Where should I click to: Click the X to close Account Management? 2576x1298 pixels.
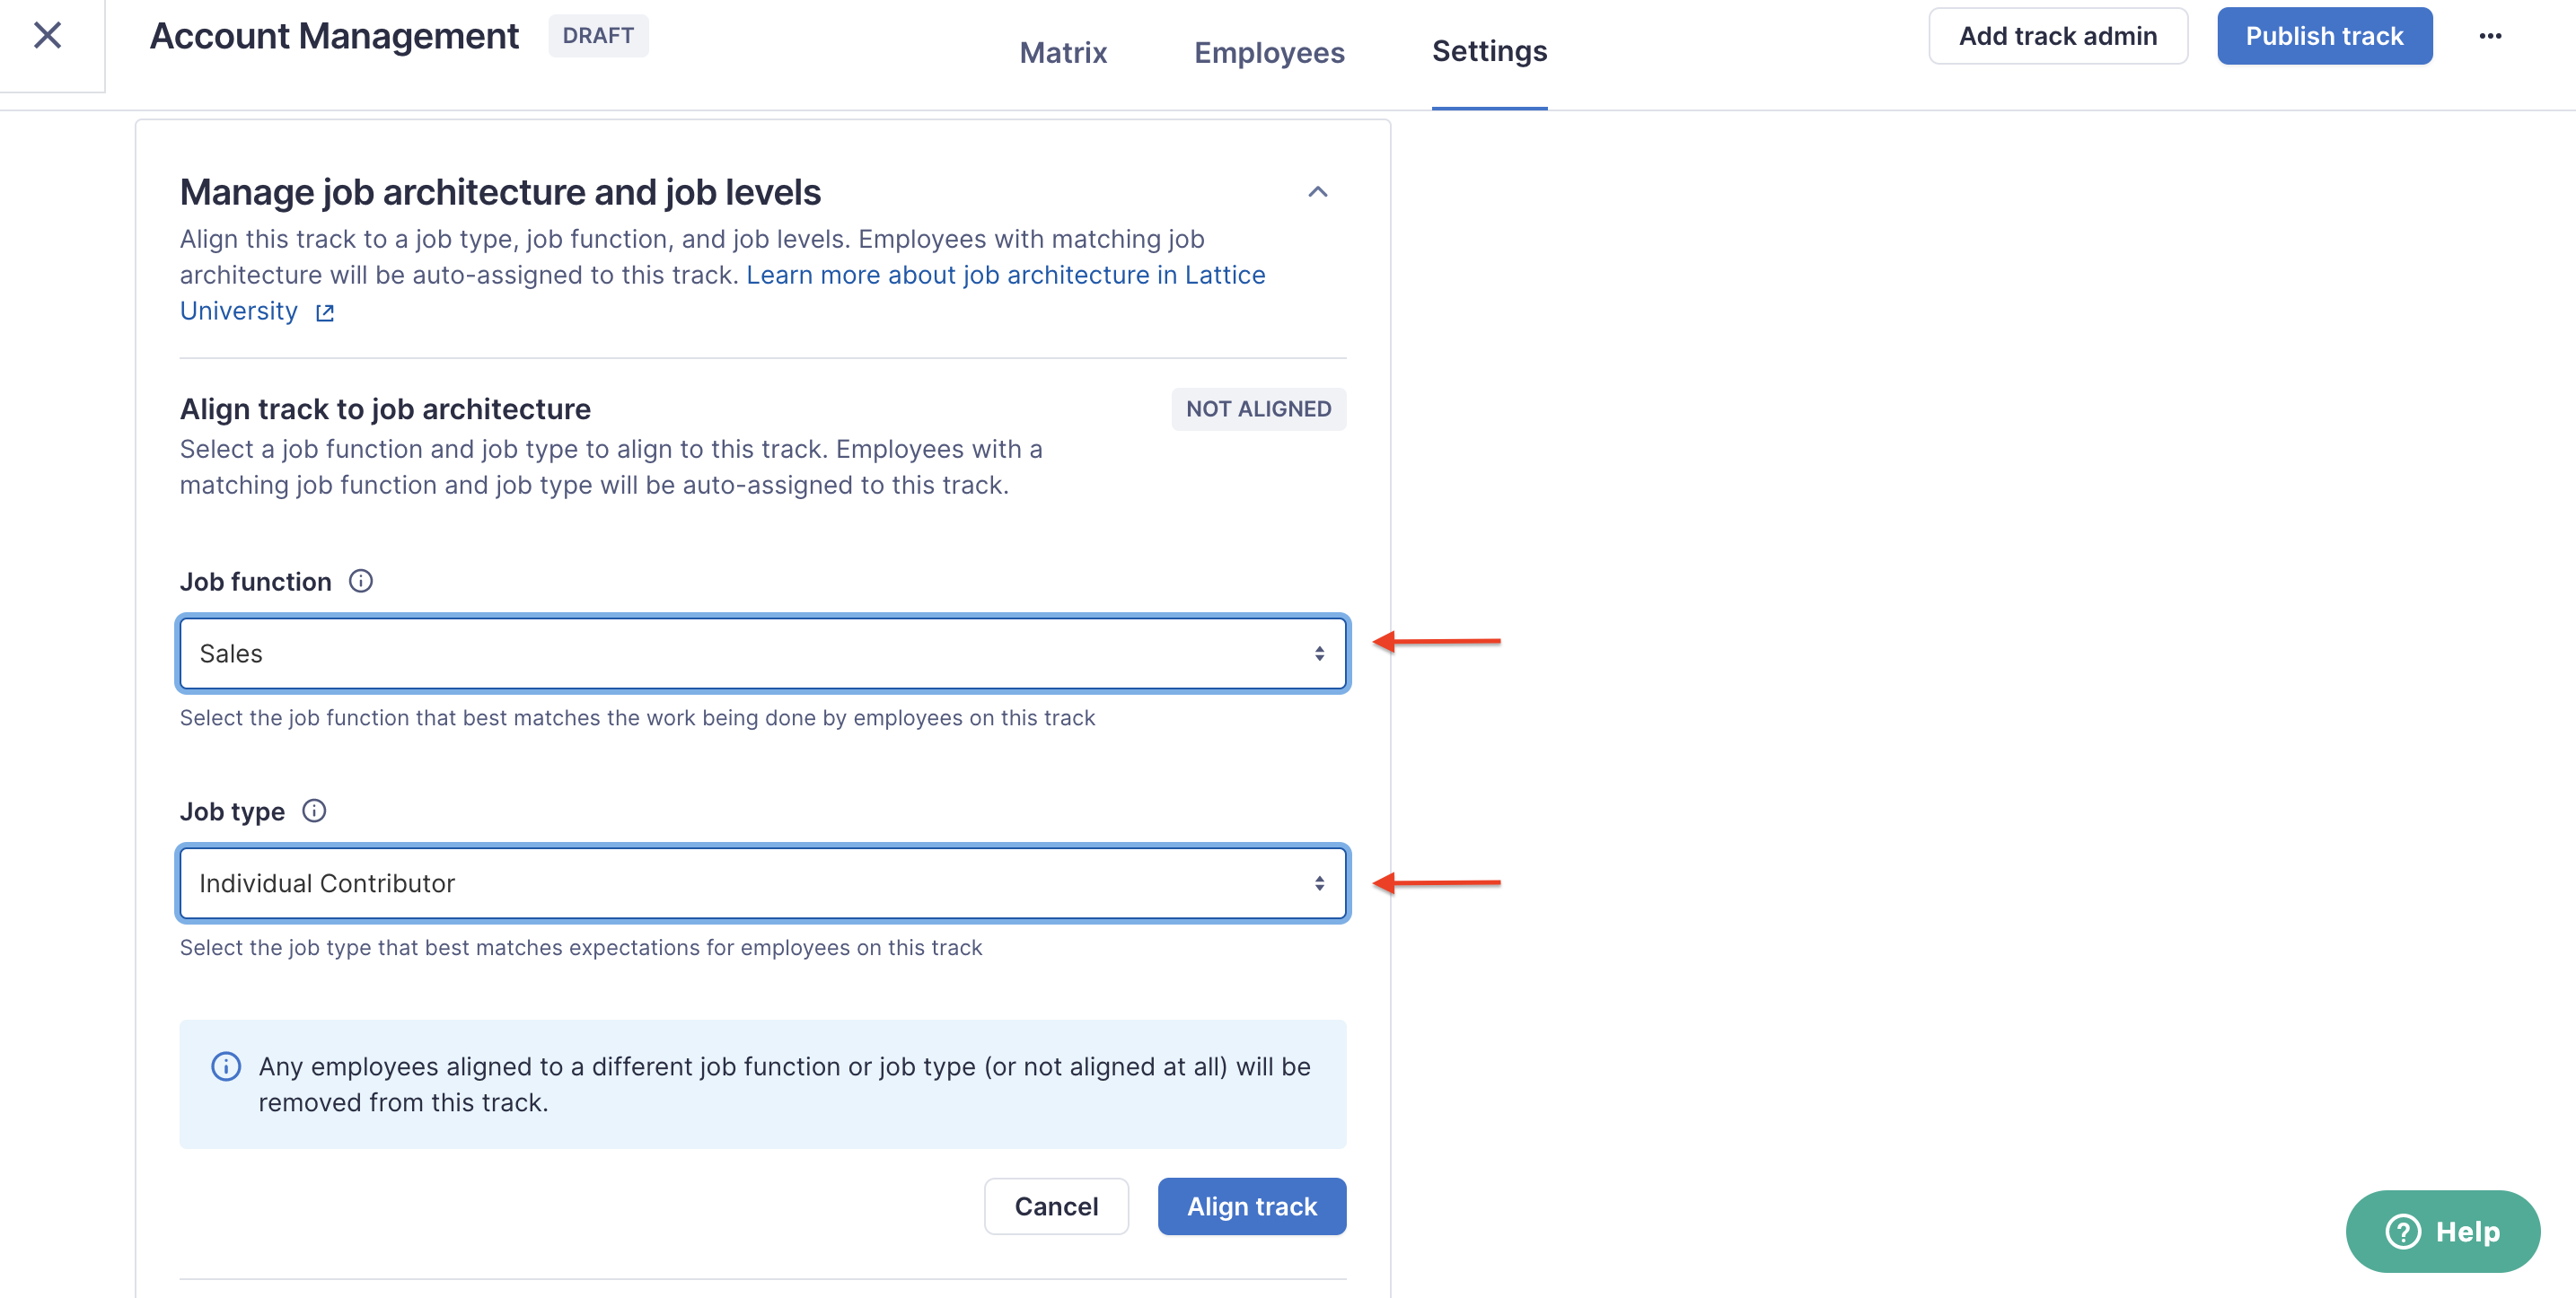click(47, 34)
